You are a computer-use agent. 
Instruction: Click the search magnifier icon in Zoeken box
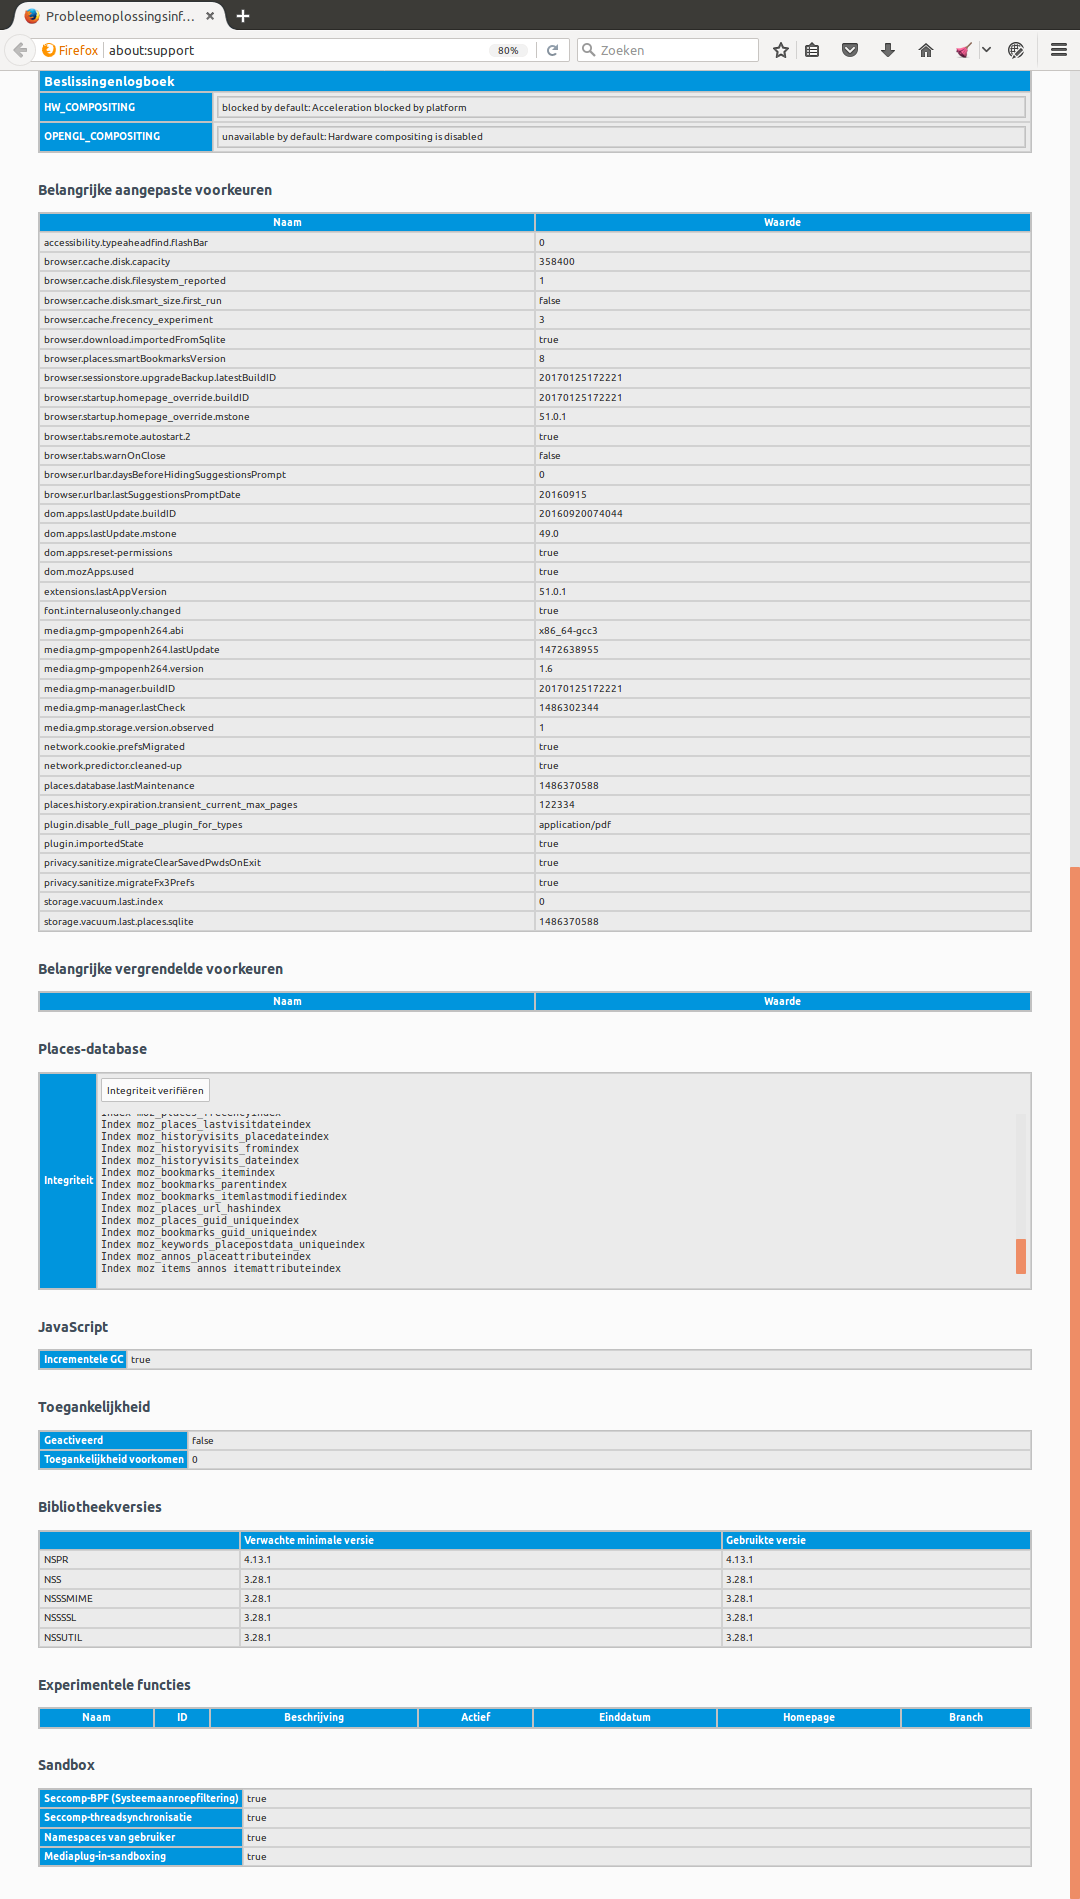(589, 50)
